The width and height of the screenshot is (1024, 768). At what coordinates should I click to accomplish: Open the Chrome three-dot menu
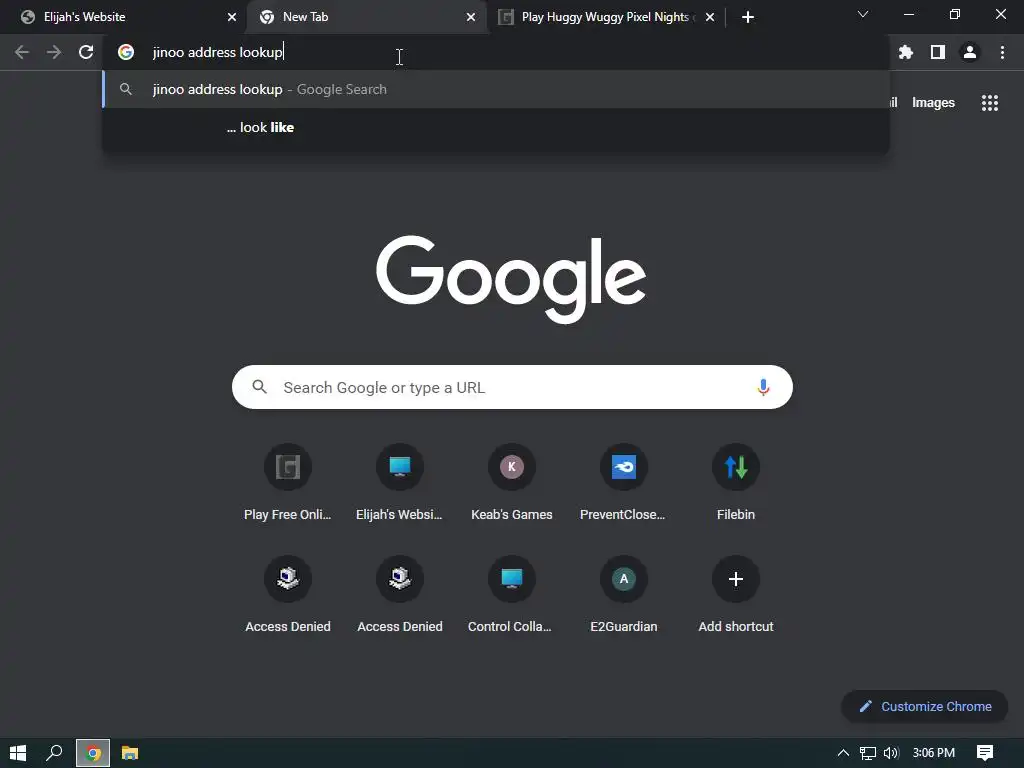tap(1002, 52)
